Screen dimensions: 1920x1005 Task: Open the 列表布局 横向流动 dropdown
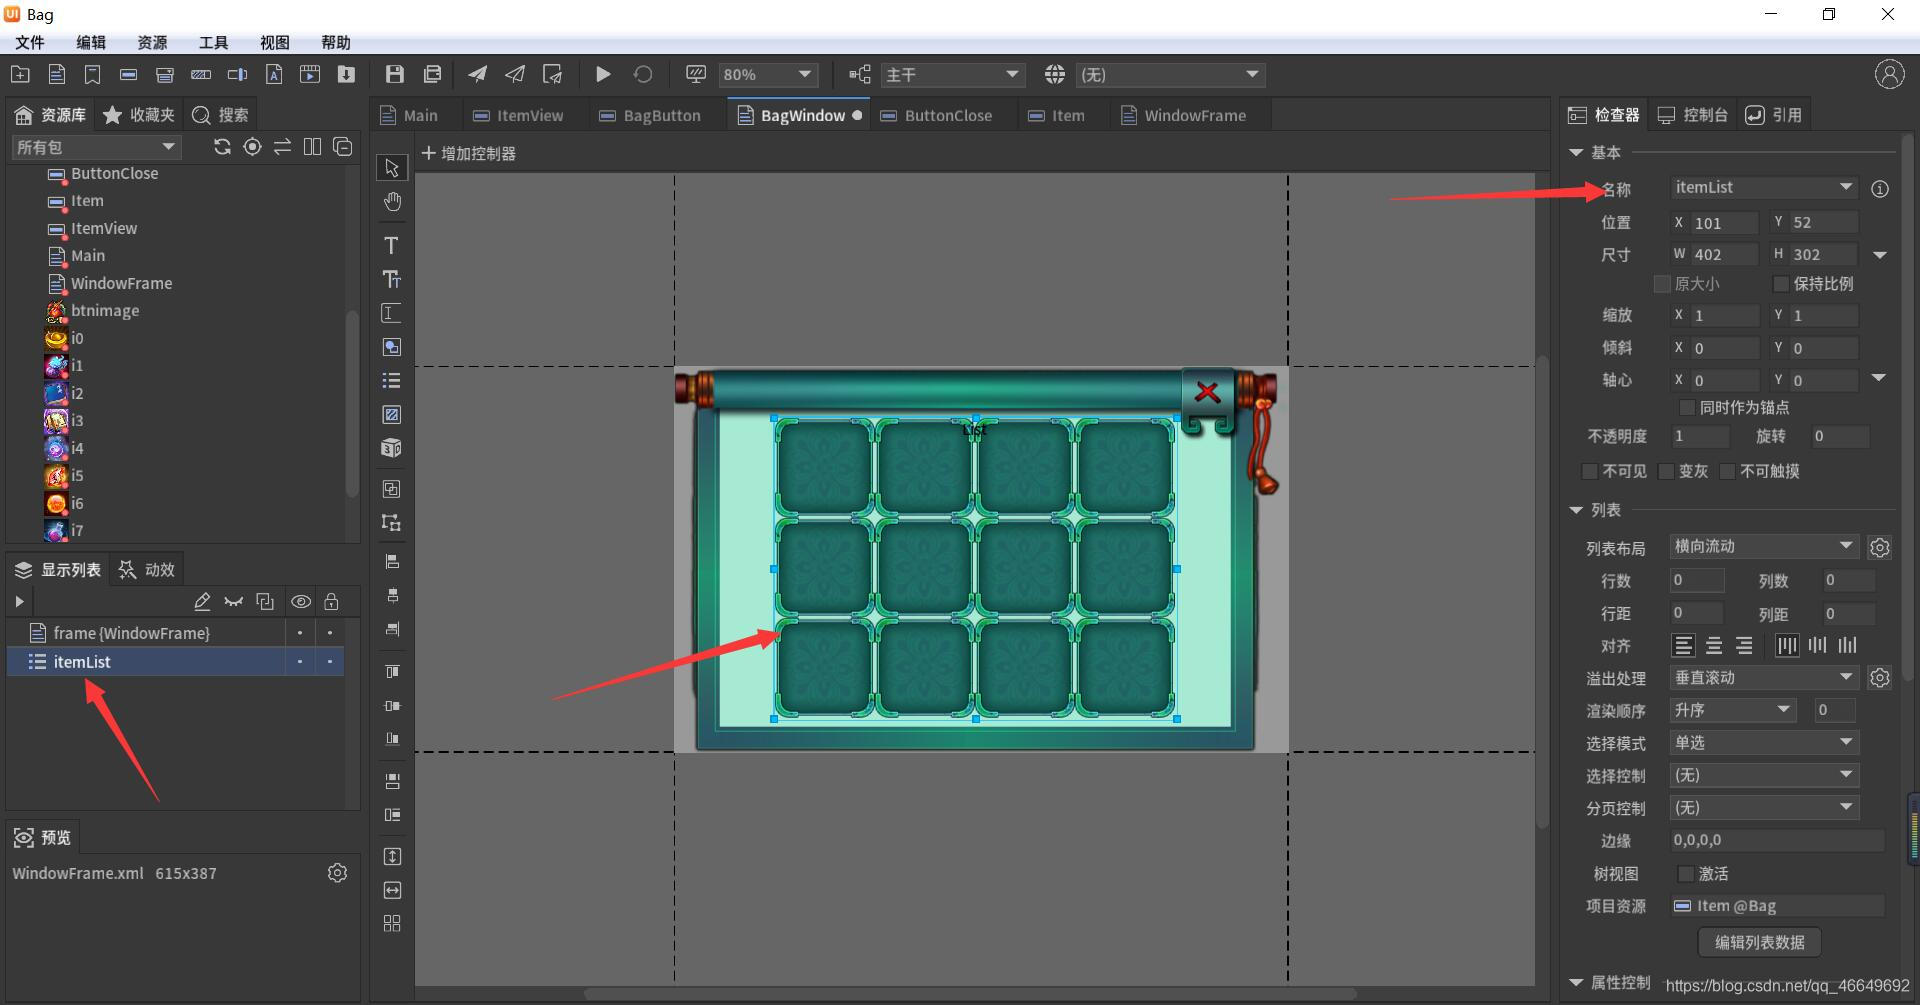pos(1764,546)
